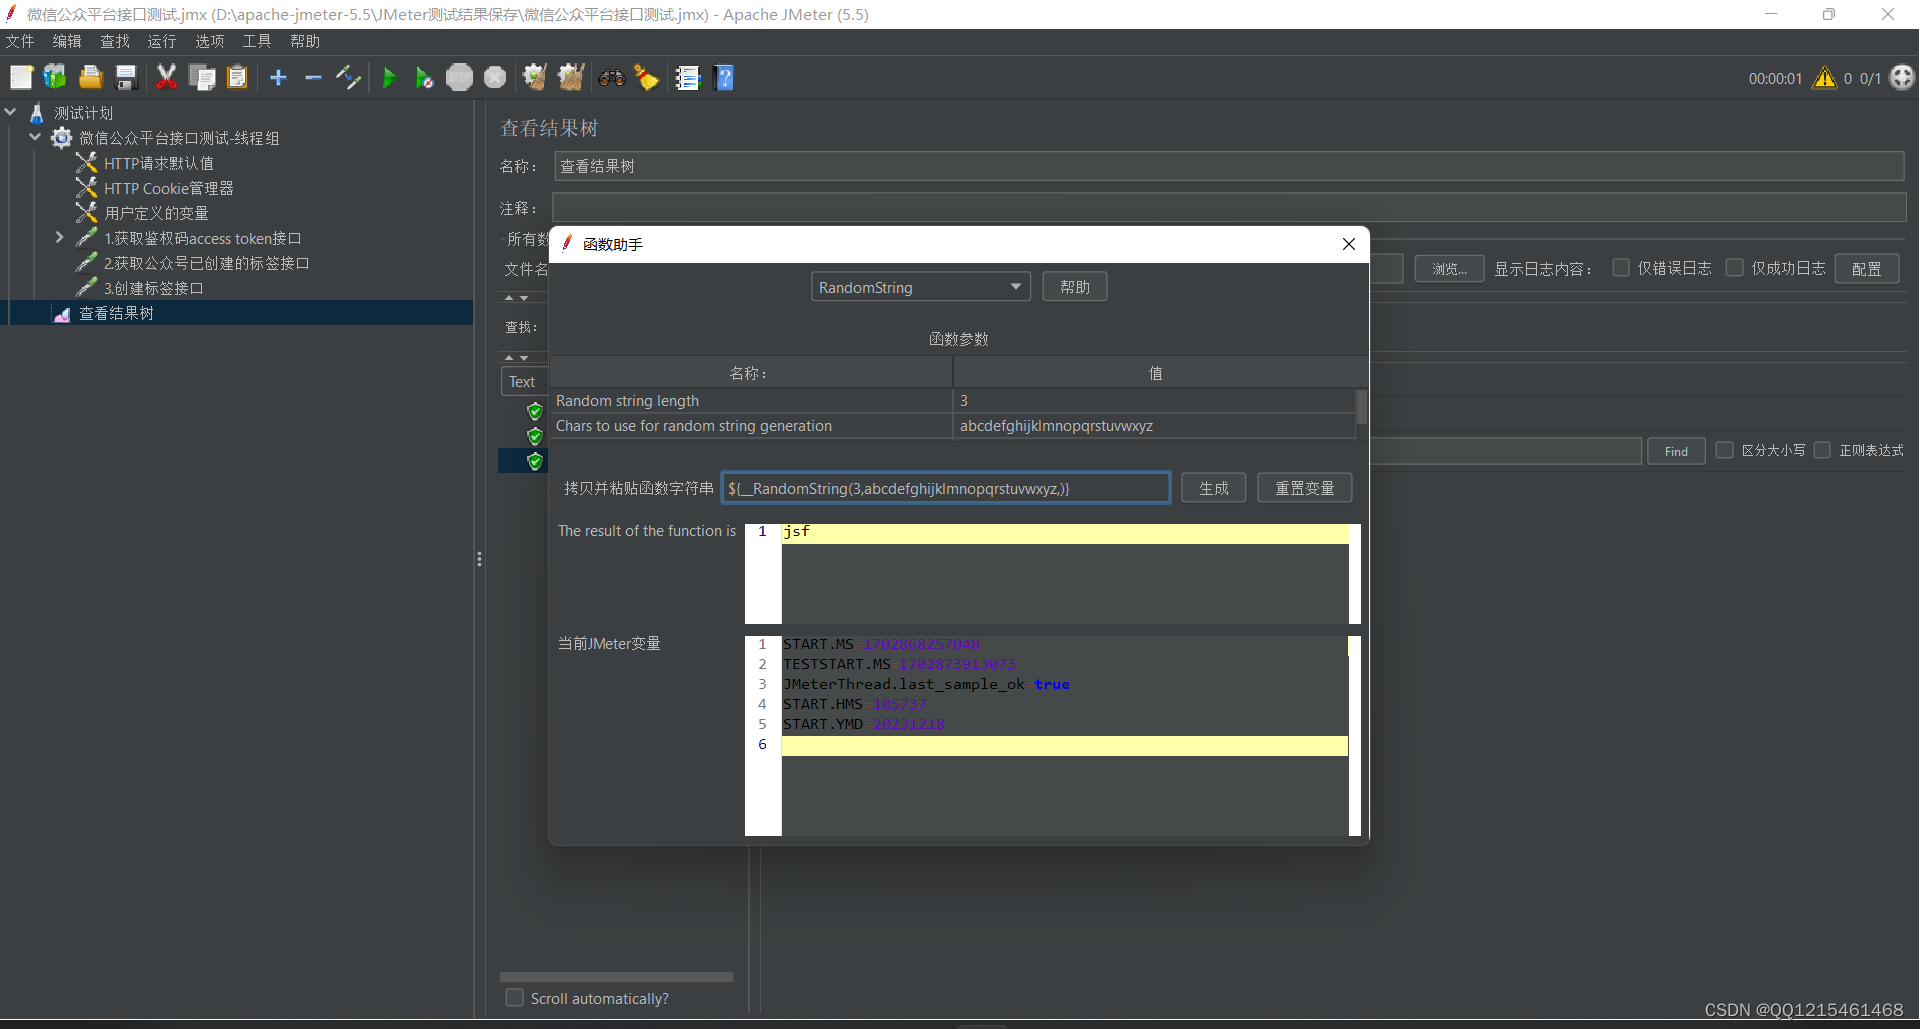
Task: Click the function string input field
Action: pos(946,488)
